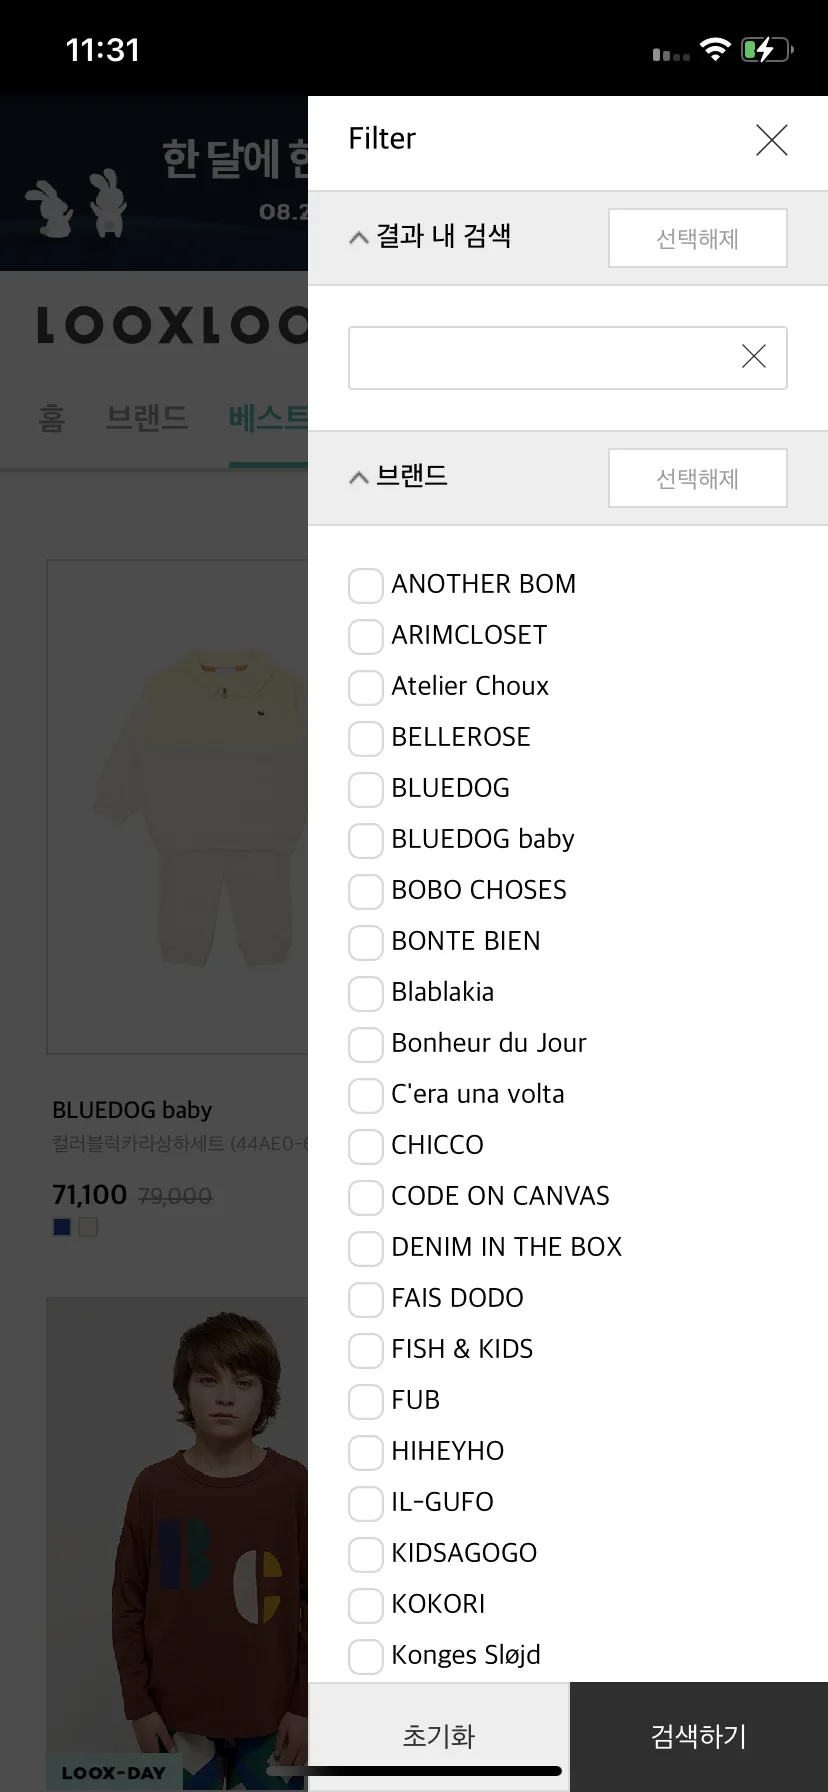Go to the 홈 tab
The image size is (828, 1792).
pos(52,417)
